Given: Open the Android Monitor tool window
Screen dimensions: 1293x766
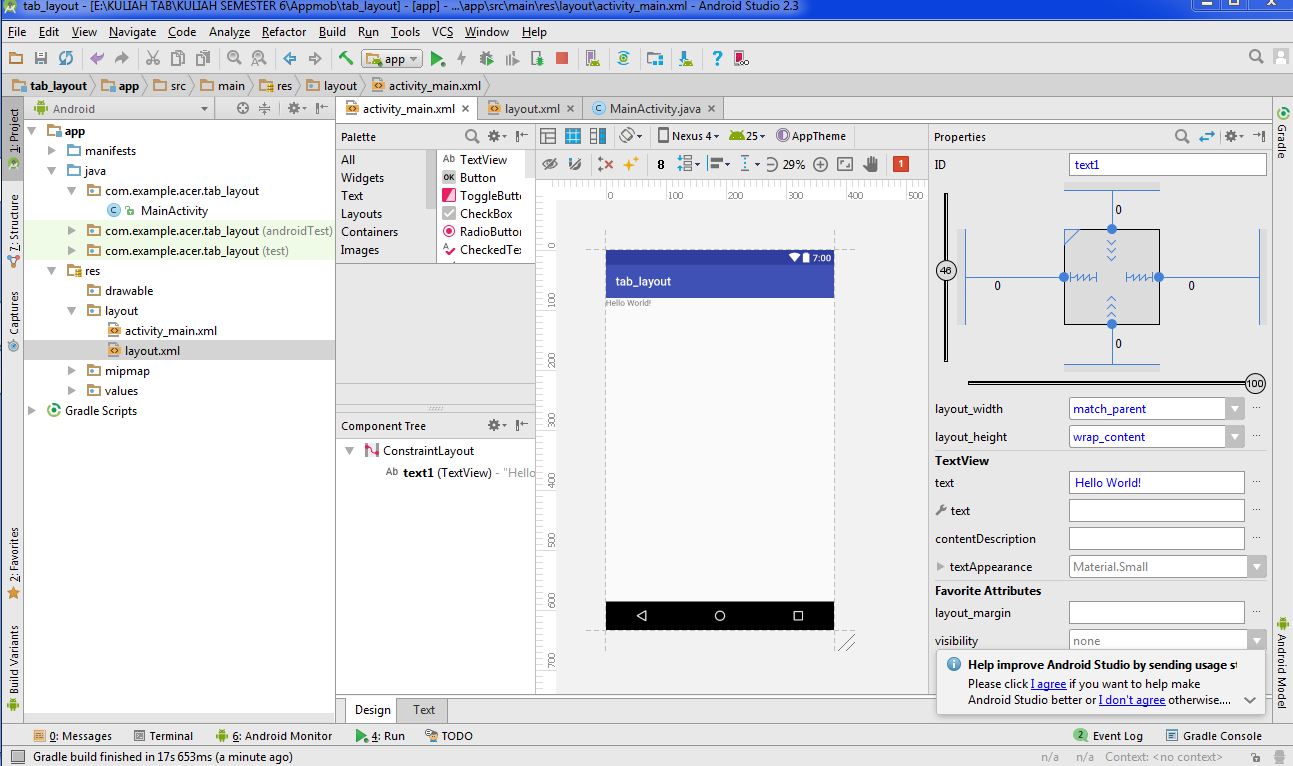Looking at the screenshot, I should click(x=272, y=736).
